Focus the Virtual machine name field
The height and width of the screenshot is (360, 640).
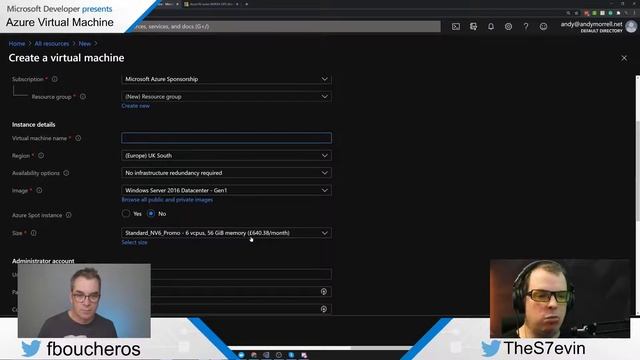click(x=227, y=138)
